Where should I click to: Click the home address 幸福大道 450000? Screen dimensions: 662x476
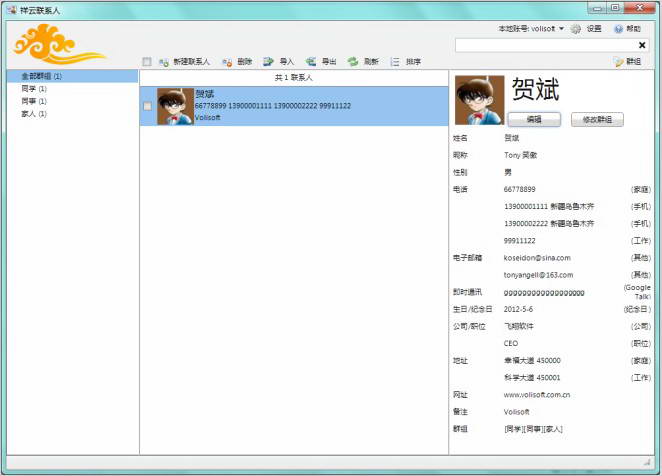[532, 361]
